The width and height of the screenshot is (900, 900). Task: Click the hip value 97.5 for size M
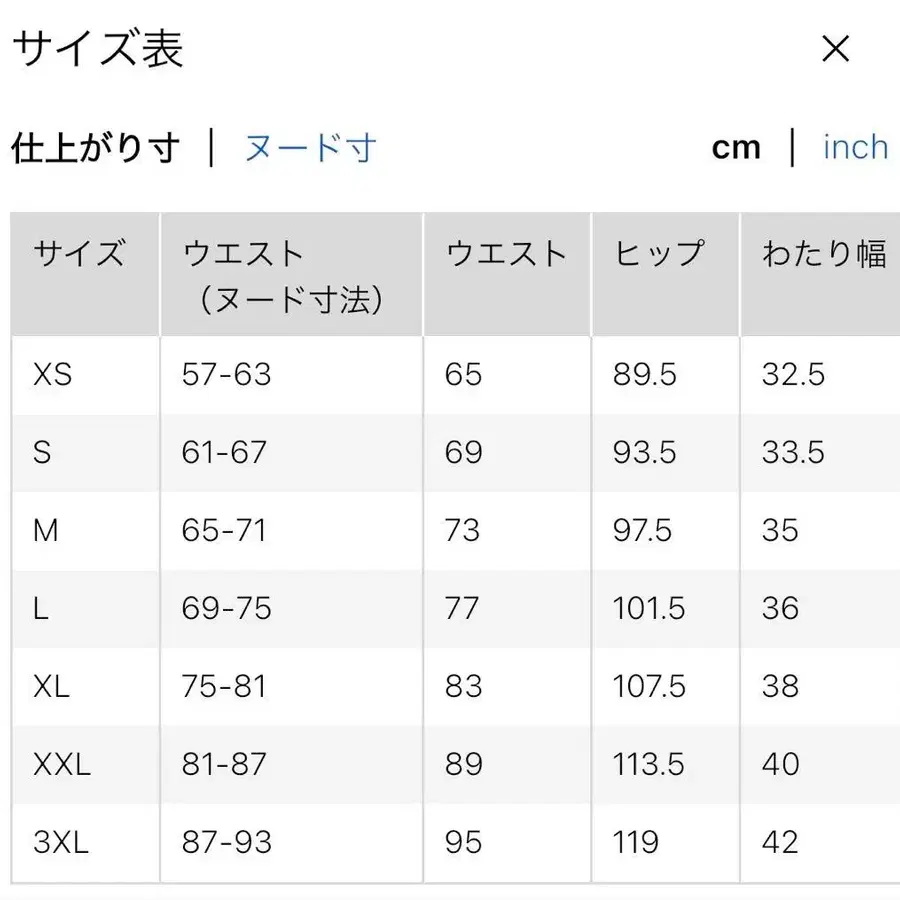pyautogui.click(x=645, y=531)
